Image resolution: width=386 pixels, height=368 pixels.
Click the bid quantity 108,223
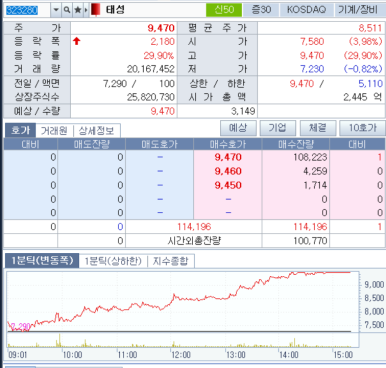(x=310, y=157)
